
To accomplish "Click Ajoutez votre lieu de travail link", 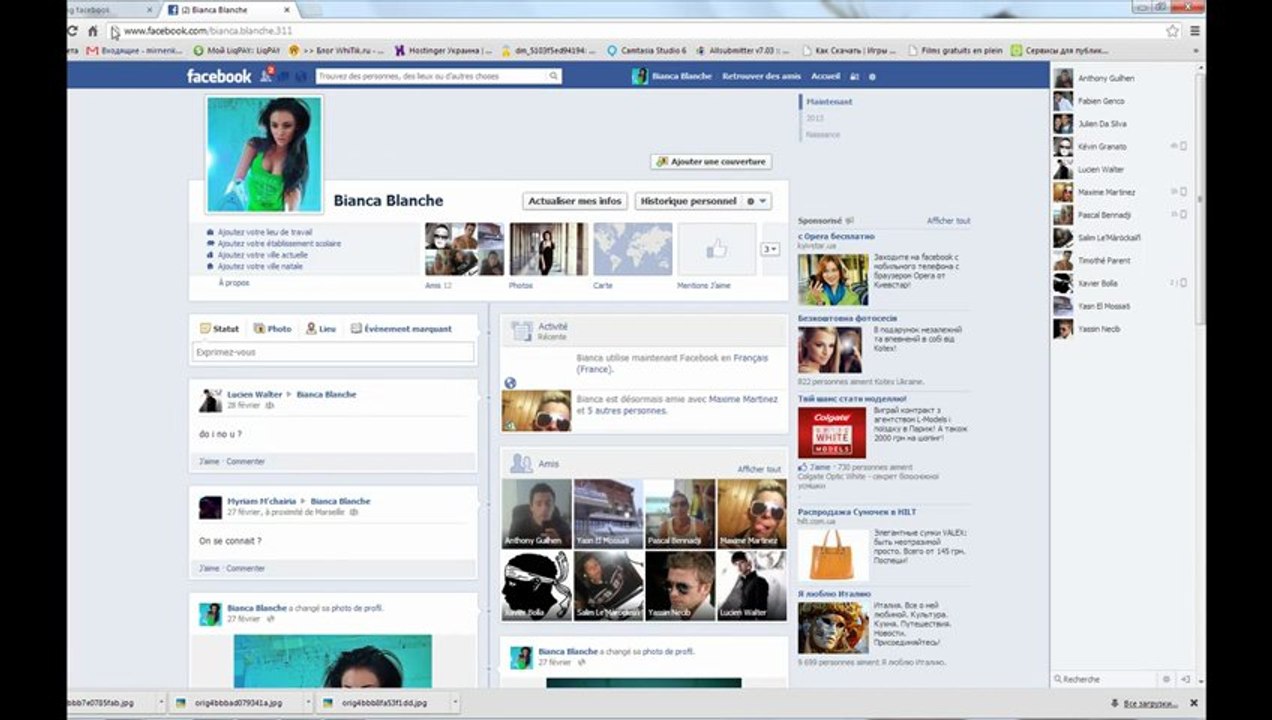I will click(x=265, y=232).
